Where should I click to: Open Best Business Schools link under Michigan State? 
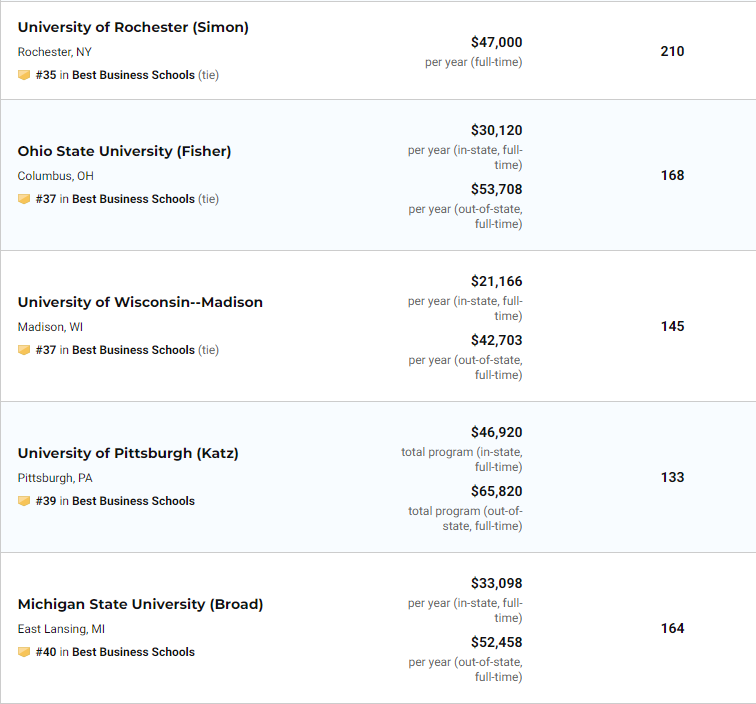133,652
